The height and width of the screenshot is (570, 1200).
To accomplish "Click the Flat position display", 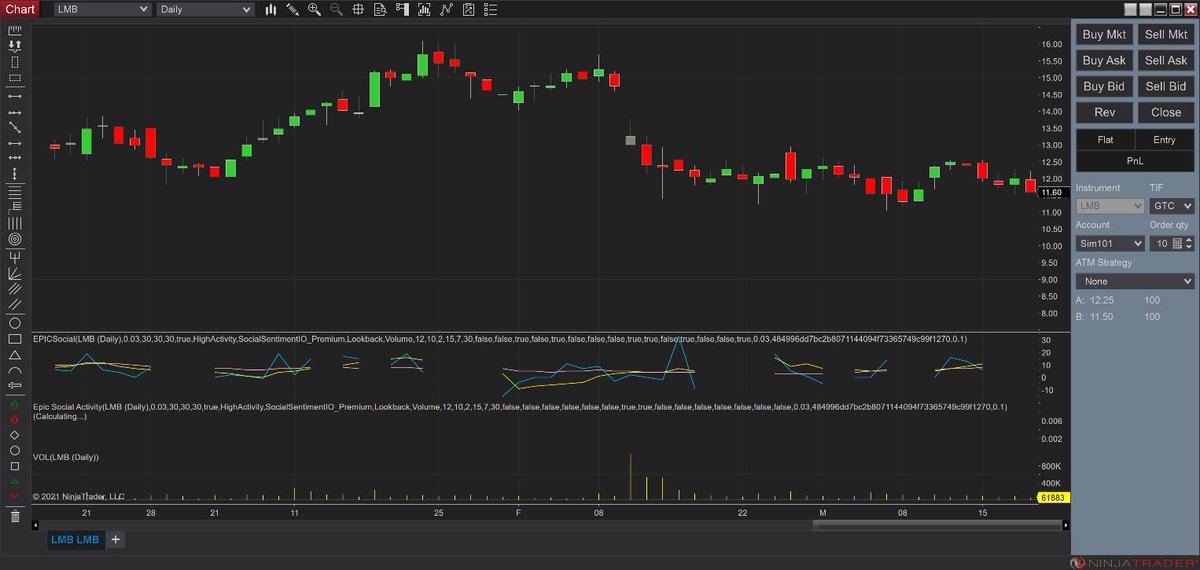I will pyautogui.click(x=1105, y=140).
